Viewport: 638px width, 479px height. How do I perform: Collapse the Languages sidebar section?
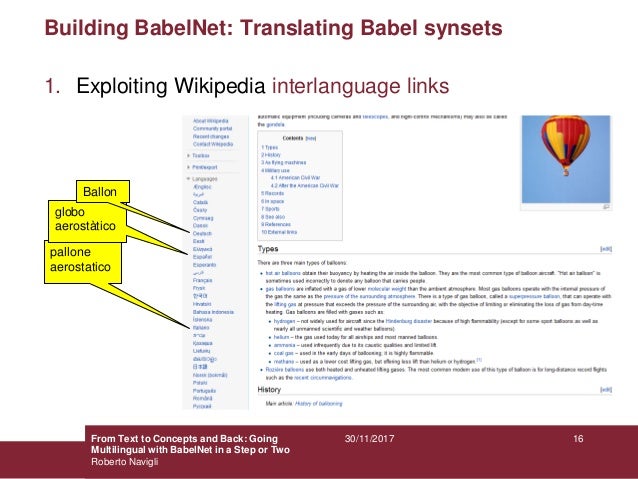[x=204, y=179]
